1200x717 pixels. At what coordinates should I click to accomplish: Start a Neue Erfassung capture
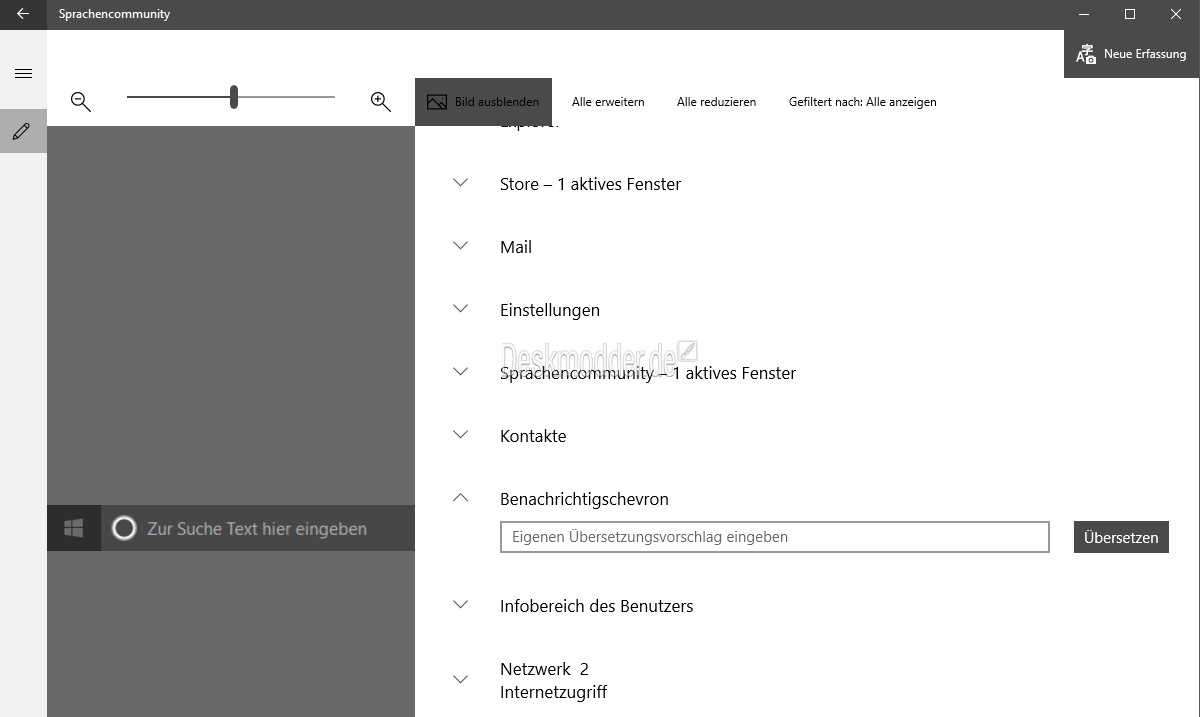pyautogui.click(x=1132, y=54)
